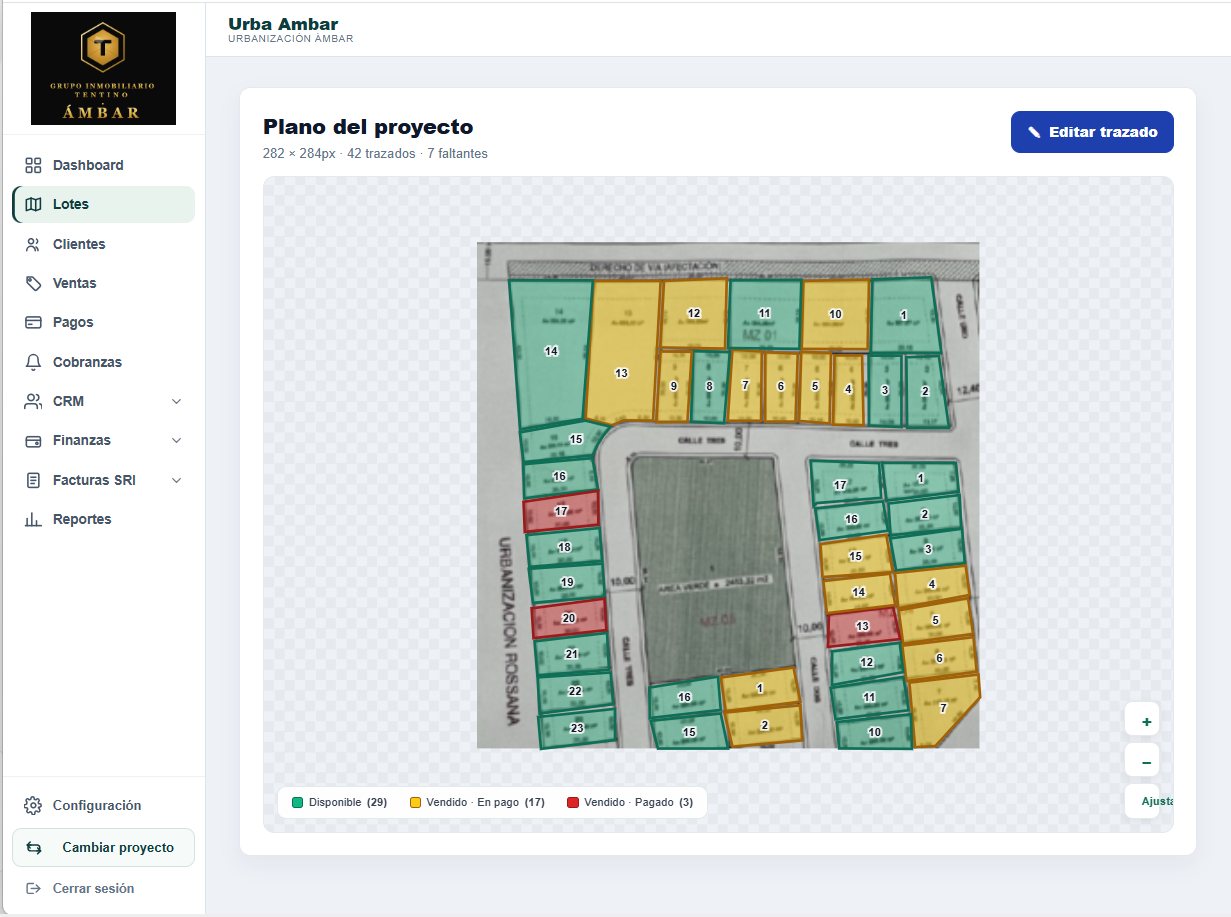The width and height of the screenshot is (1231, 917).
Task: Expand the Finanzas submenu chevron
Action: [x=177, y=440]
